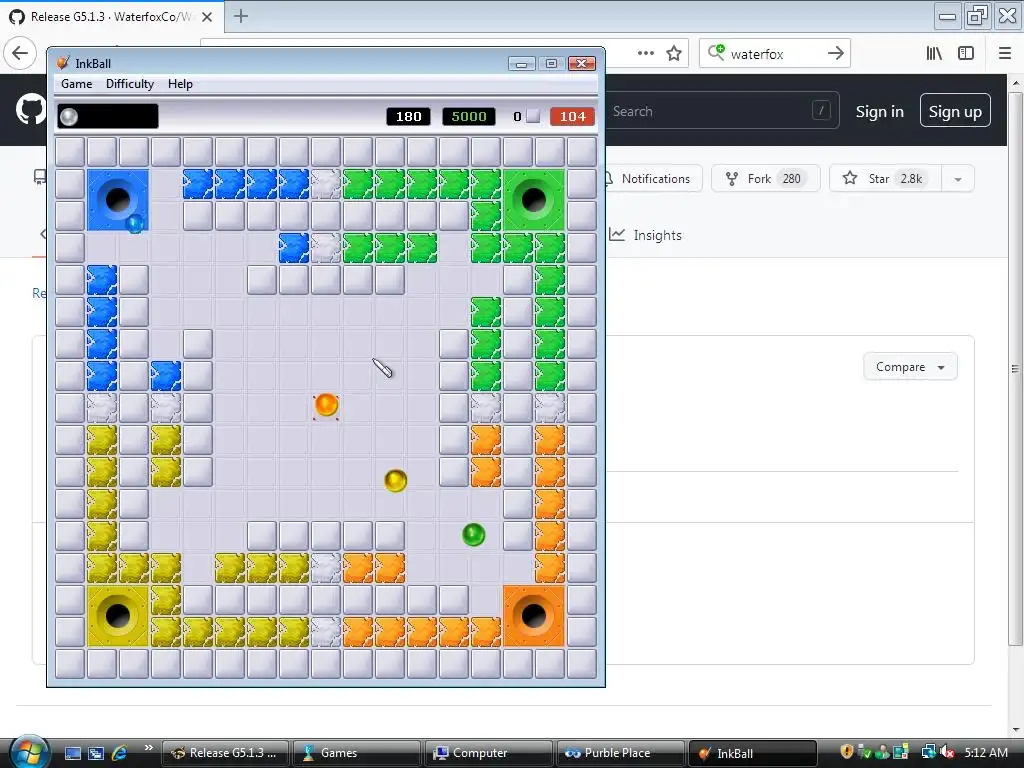Click the orange ball on the board

coord(326,405)
